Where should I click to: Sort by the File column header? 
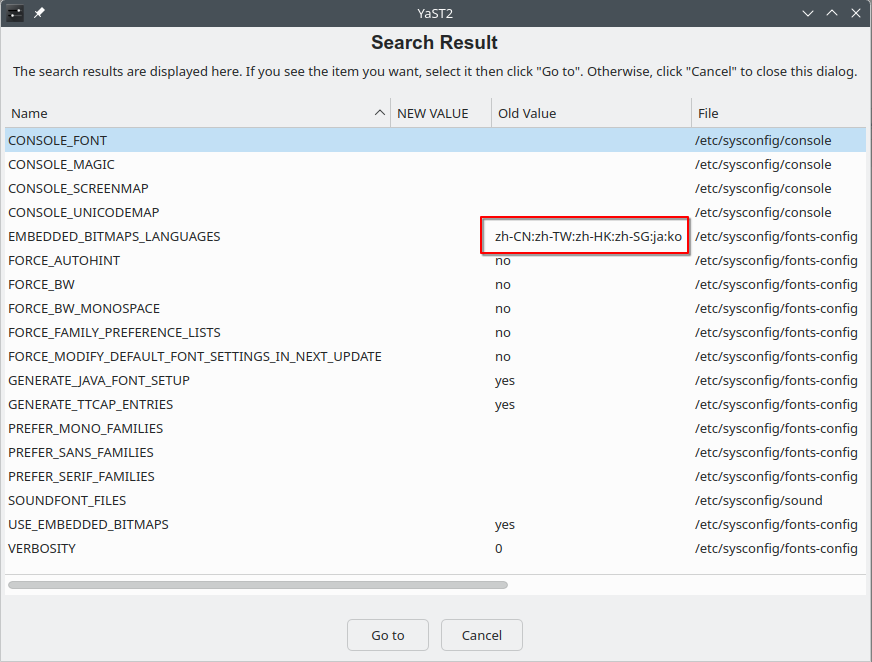tap(779, 113)
